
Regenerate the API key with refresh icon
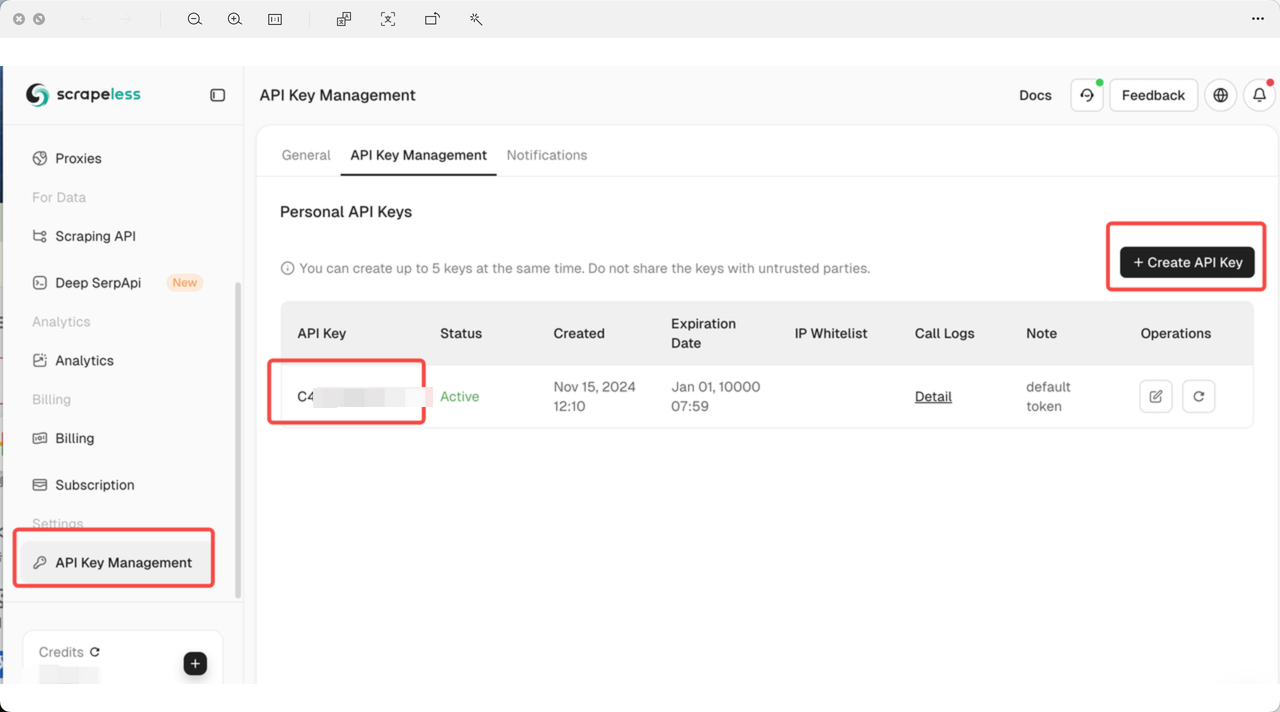(x=1198, y=396)
